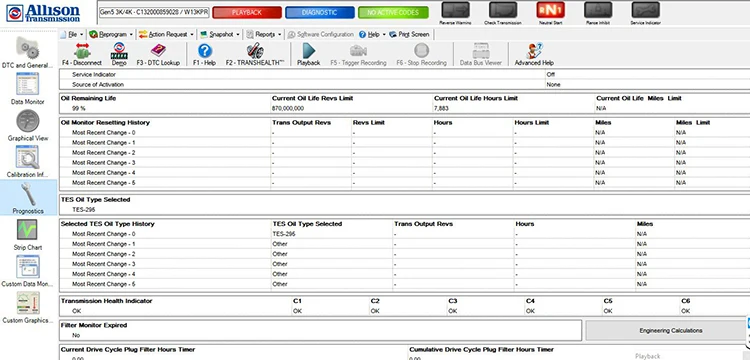Viewport: 750px width, 360px height.
Task: Expand the Action Request dropdown
Action: pos(166,34)
